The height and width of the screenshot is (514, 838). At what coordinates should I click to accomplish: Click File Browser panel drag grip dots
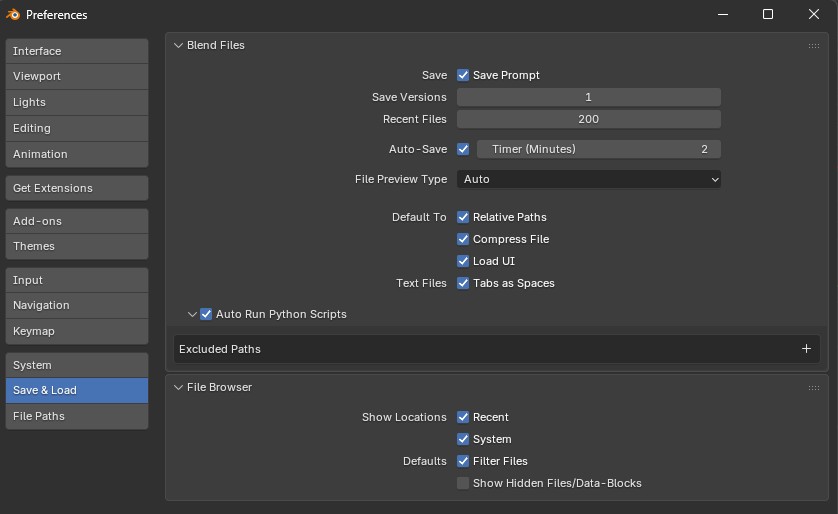[814, 388]
